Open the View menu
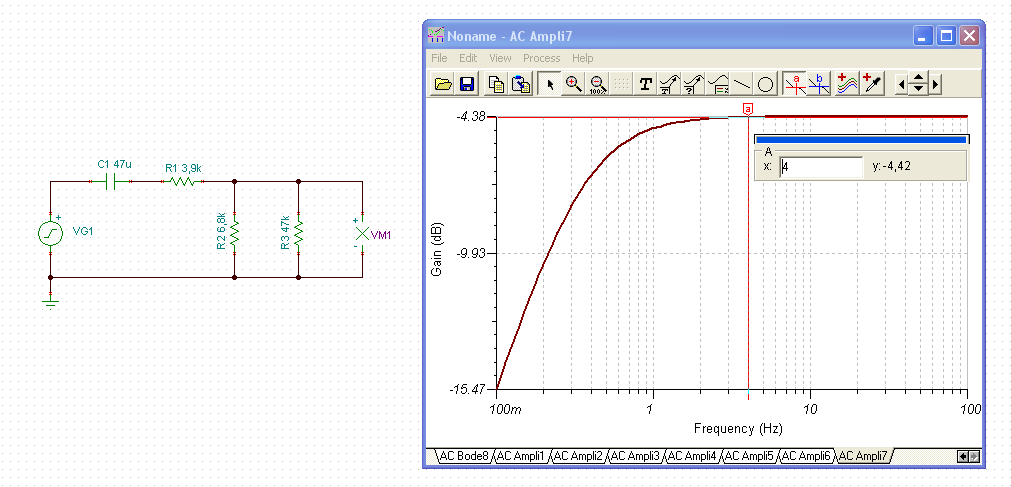This screenshot has height=487, width=1011. click(x=500, y=58)
